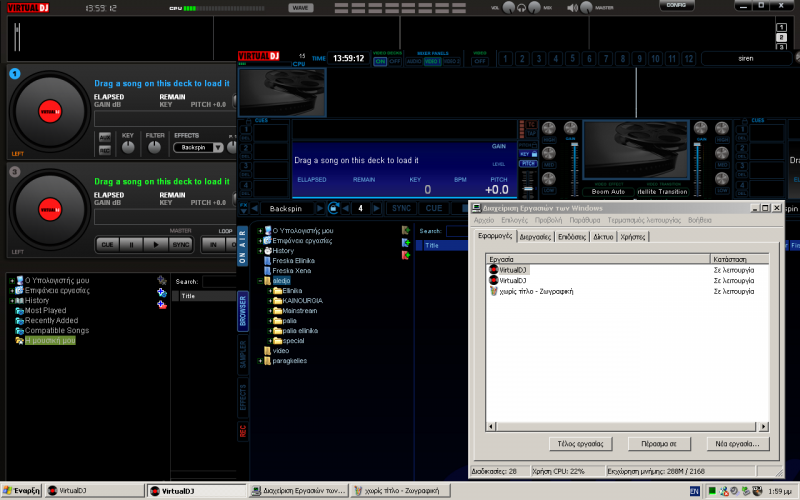Click the blue plus icon right of Επιφάνεια εργασίας
Viewport: 800px width, 500px height.
click(162, 292)
